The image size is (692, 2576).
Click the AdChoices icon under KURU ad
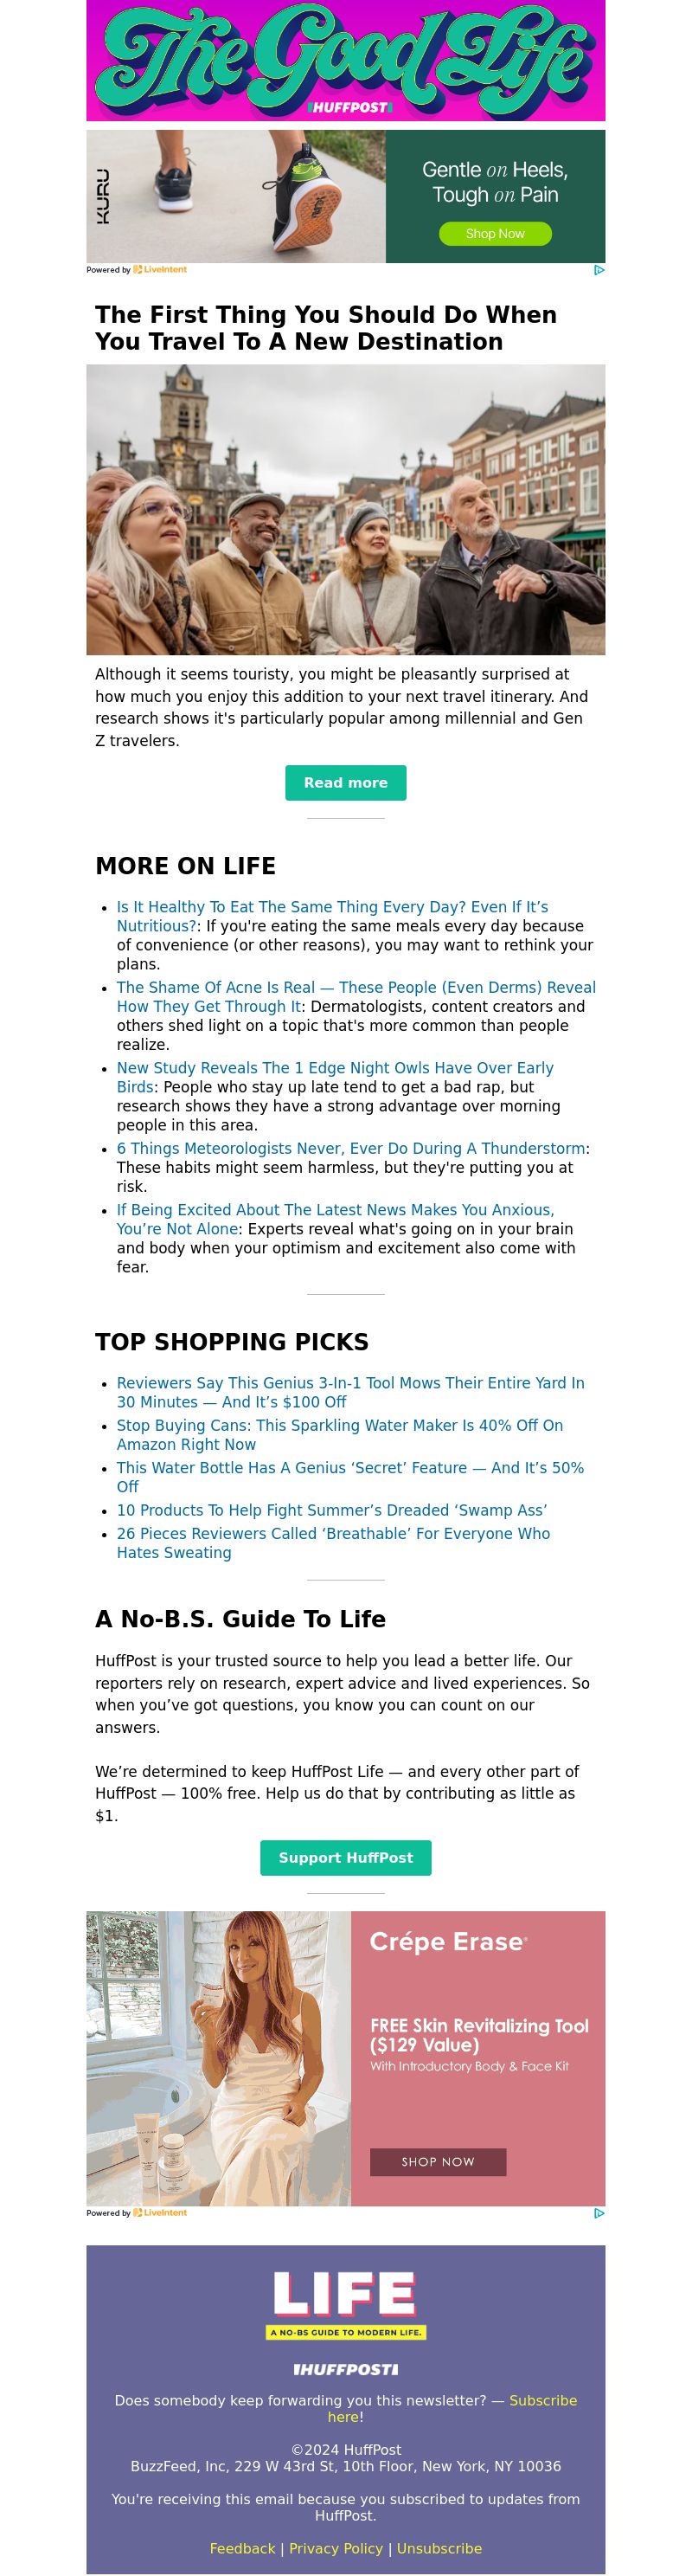tap(599, 270)
